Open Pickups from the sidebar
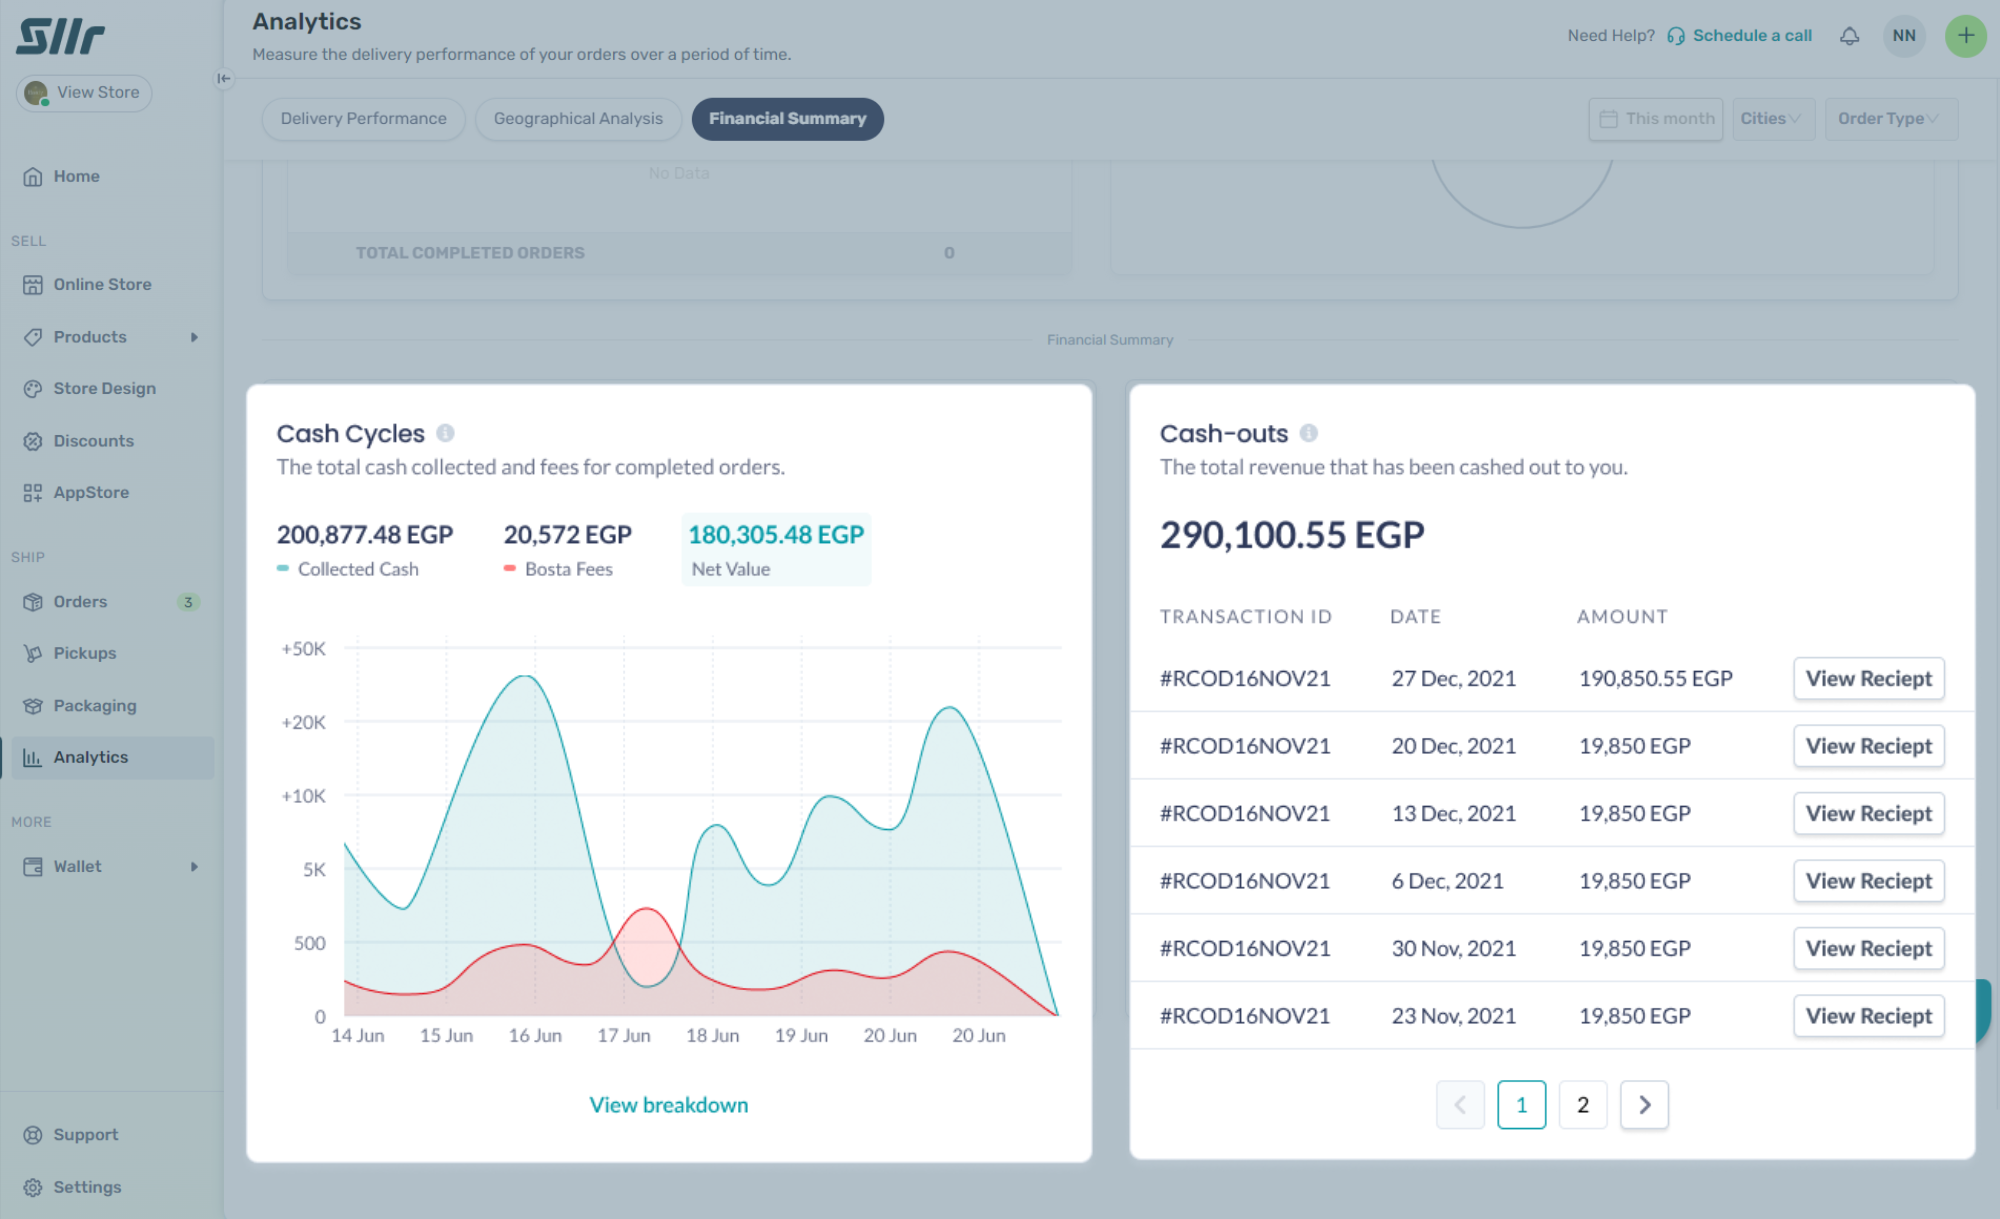This screenshot has width=2000, height=1219. tap(84, 653)
